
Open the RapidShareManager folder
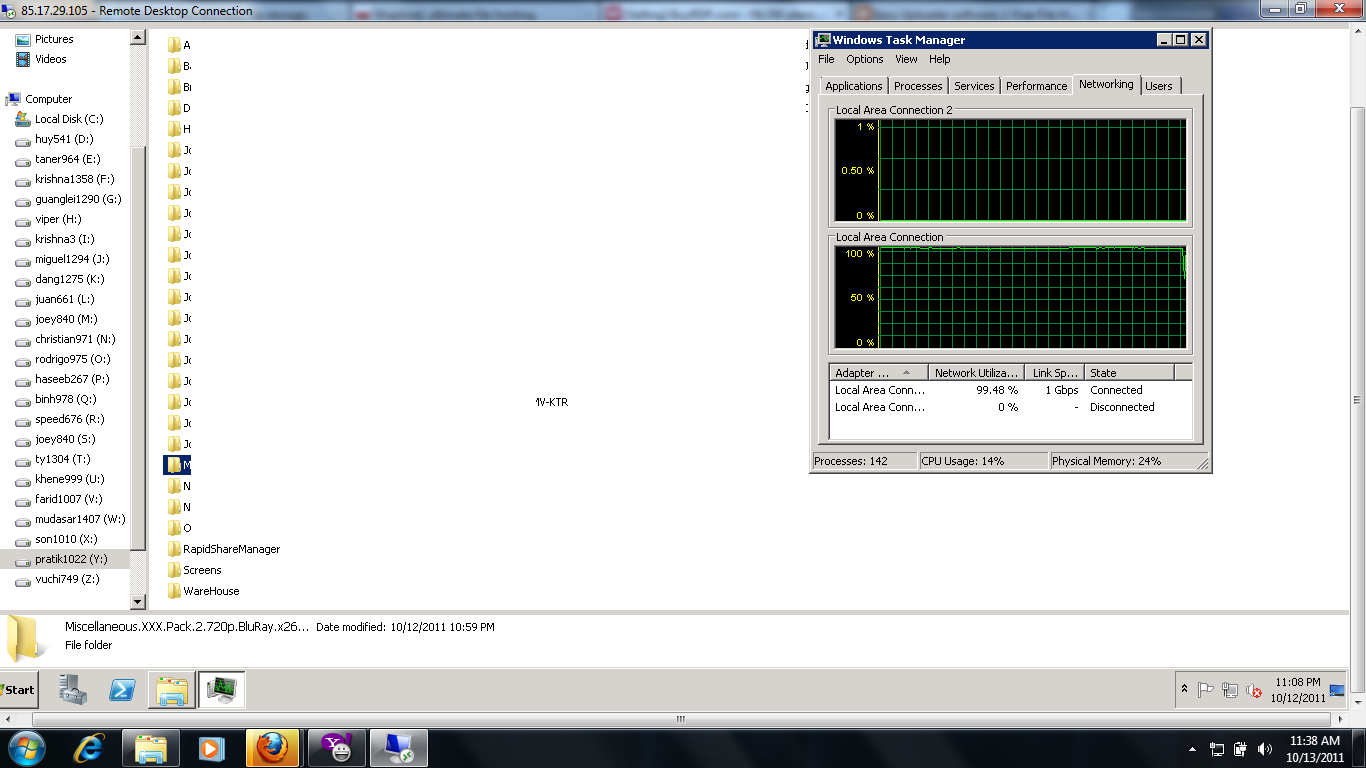pyautogui.click(x=230, y=549)
